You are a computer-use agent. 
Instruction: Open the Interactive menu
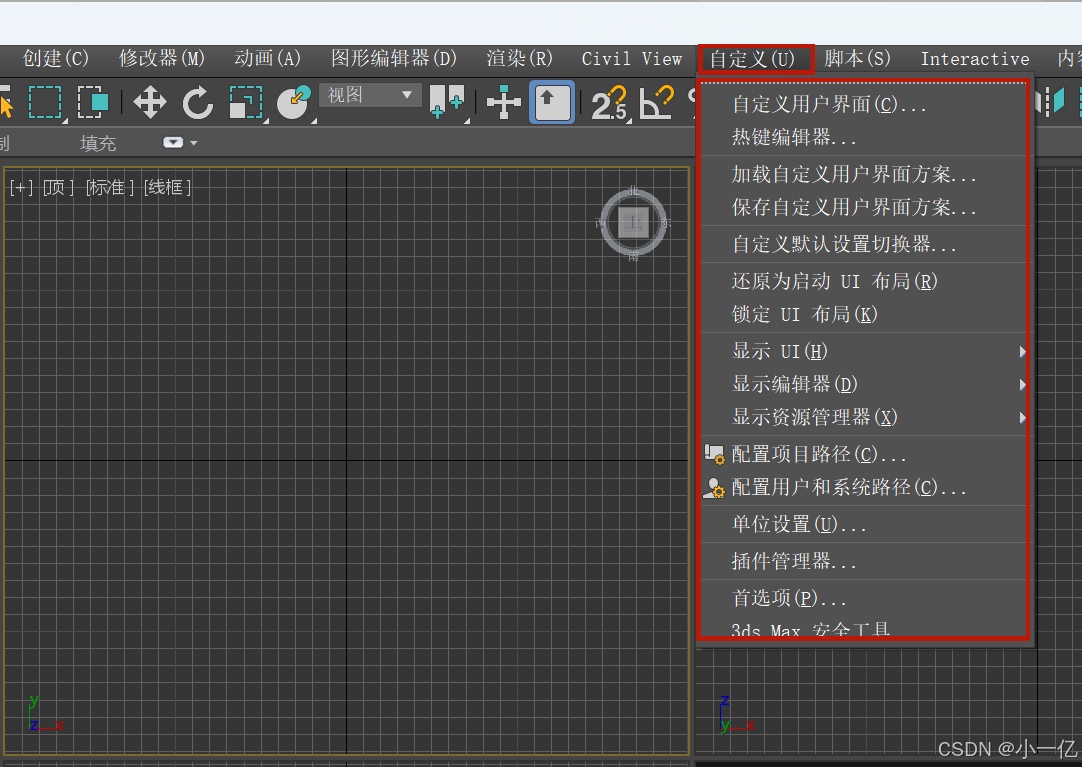click(x=974, y=59)
